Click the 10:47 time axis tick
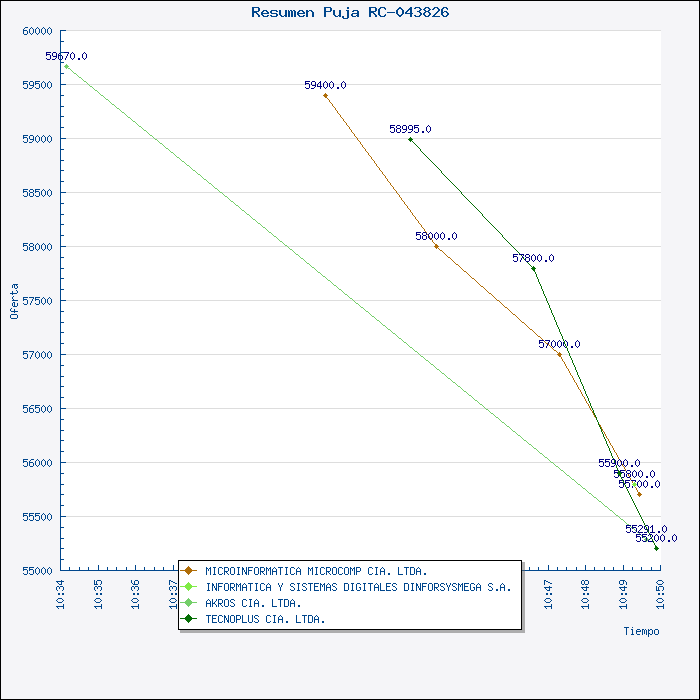 click(x=548, y=592)
